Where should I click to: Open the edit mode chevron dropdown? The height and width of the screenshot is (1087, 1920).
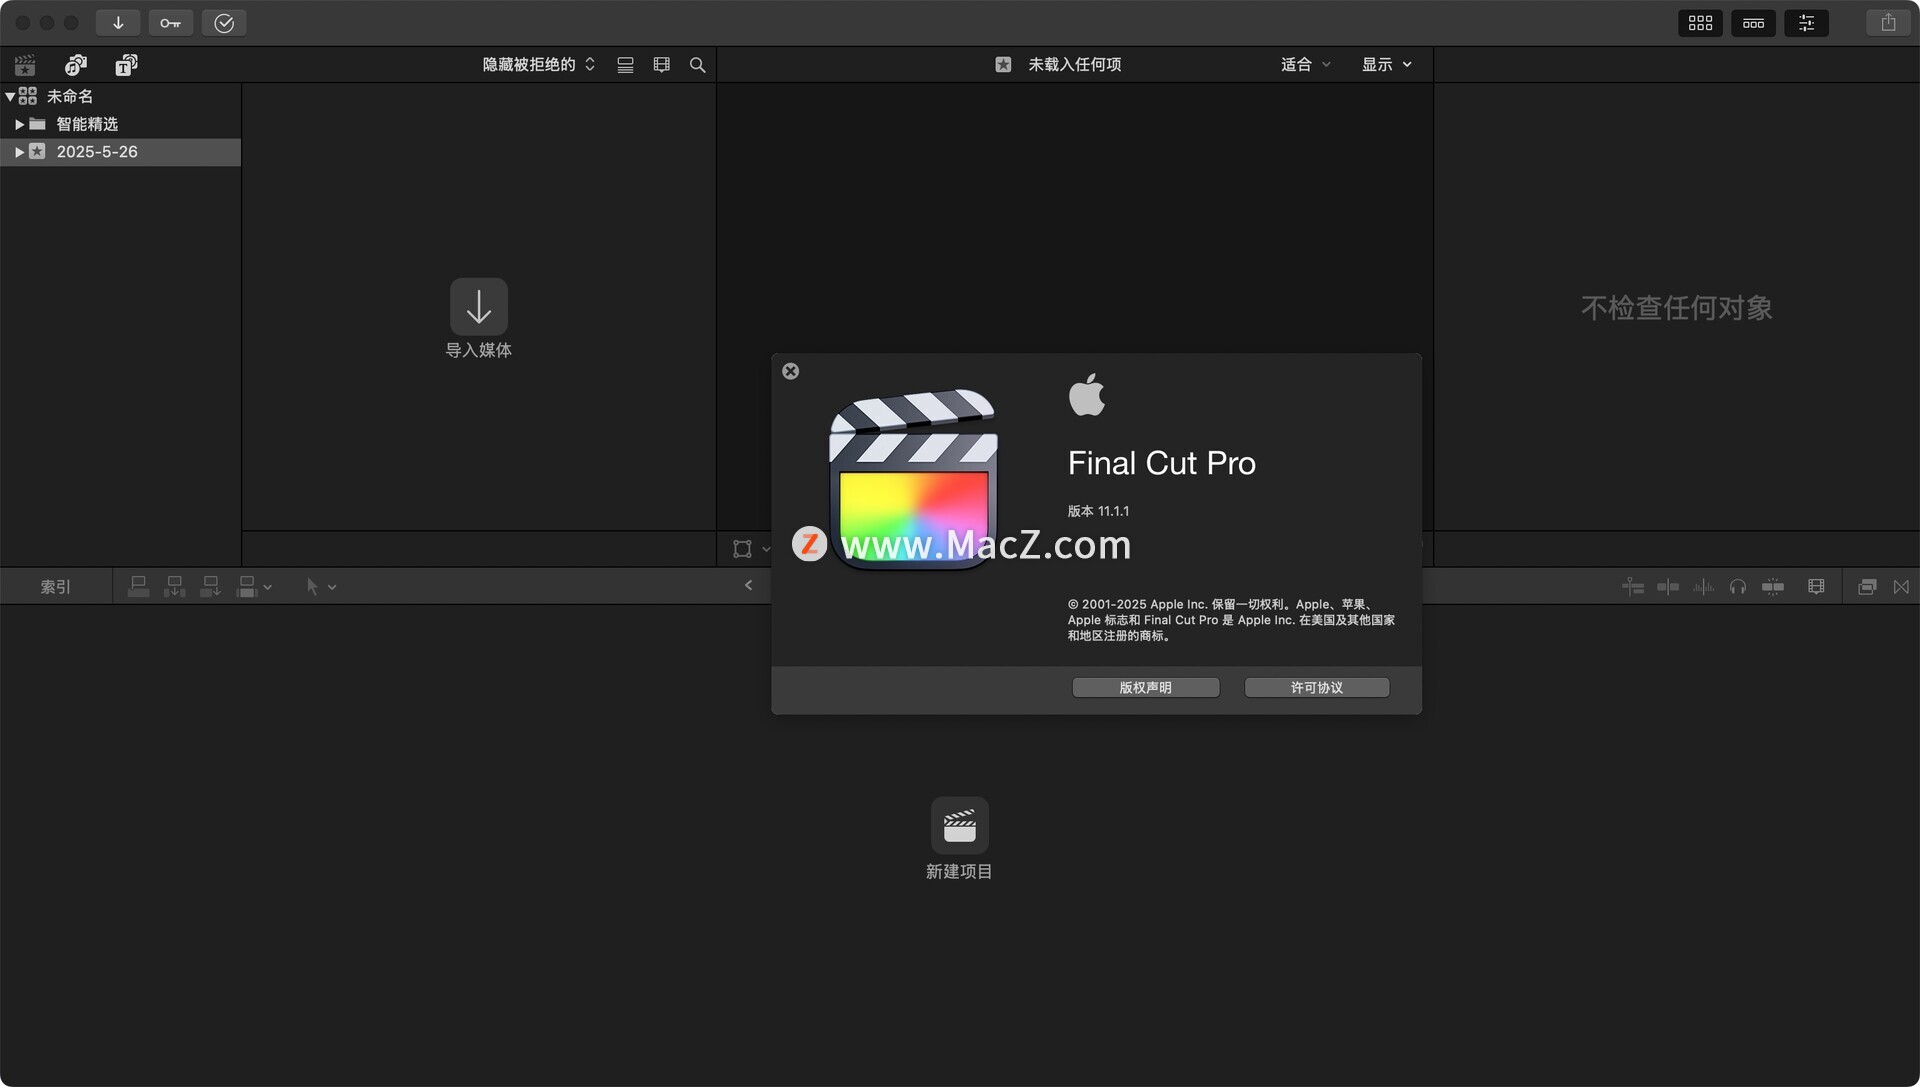coord(268,588)
